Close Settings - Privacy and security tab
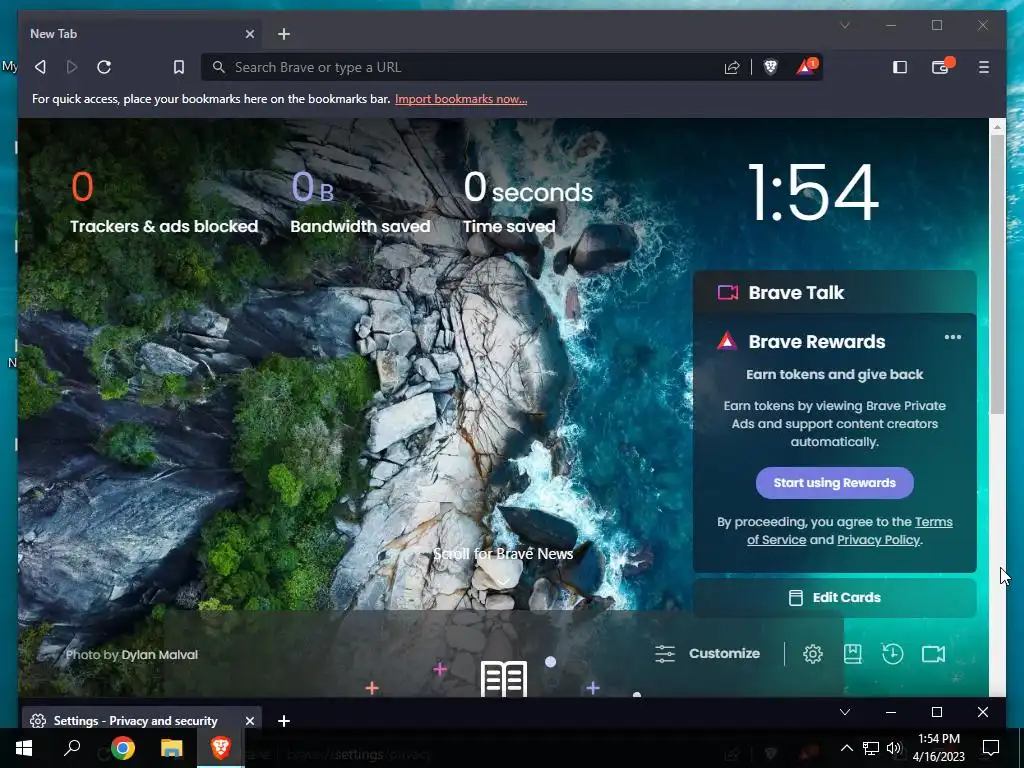The height and width of the screenshot is (768, 1024). click(249, 721)
